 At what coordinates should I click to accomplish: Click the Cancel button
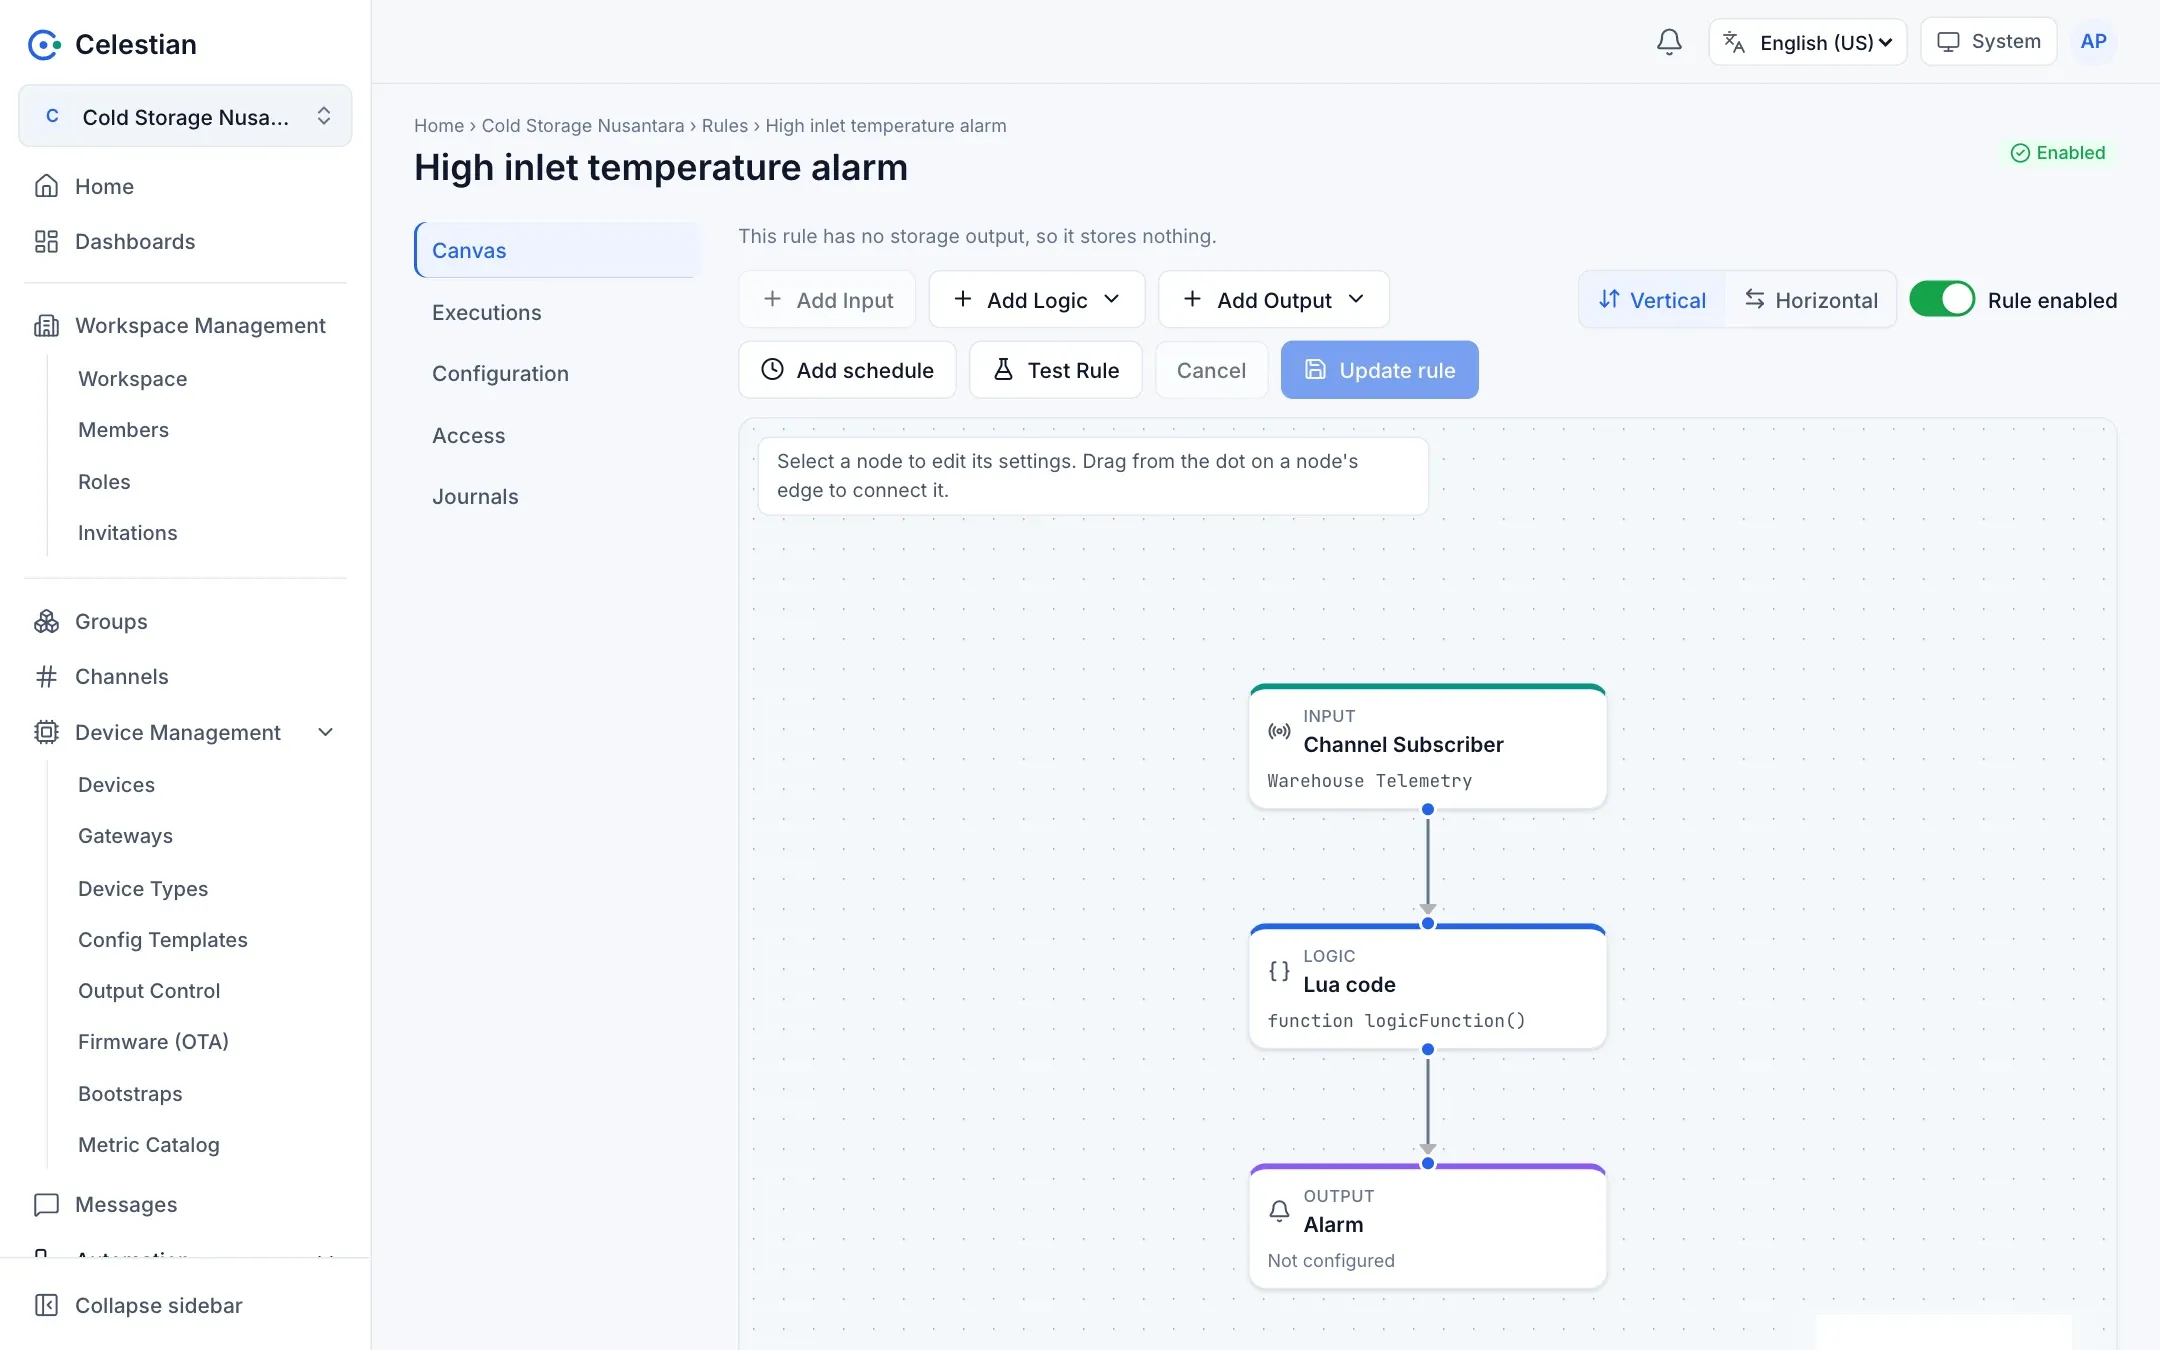tap(1211, 370)
